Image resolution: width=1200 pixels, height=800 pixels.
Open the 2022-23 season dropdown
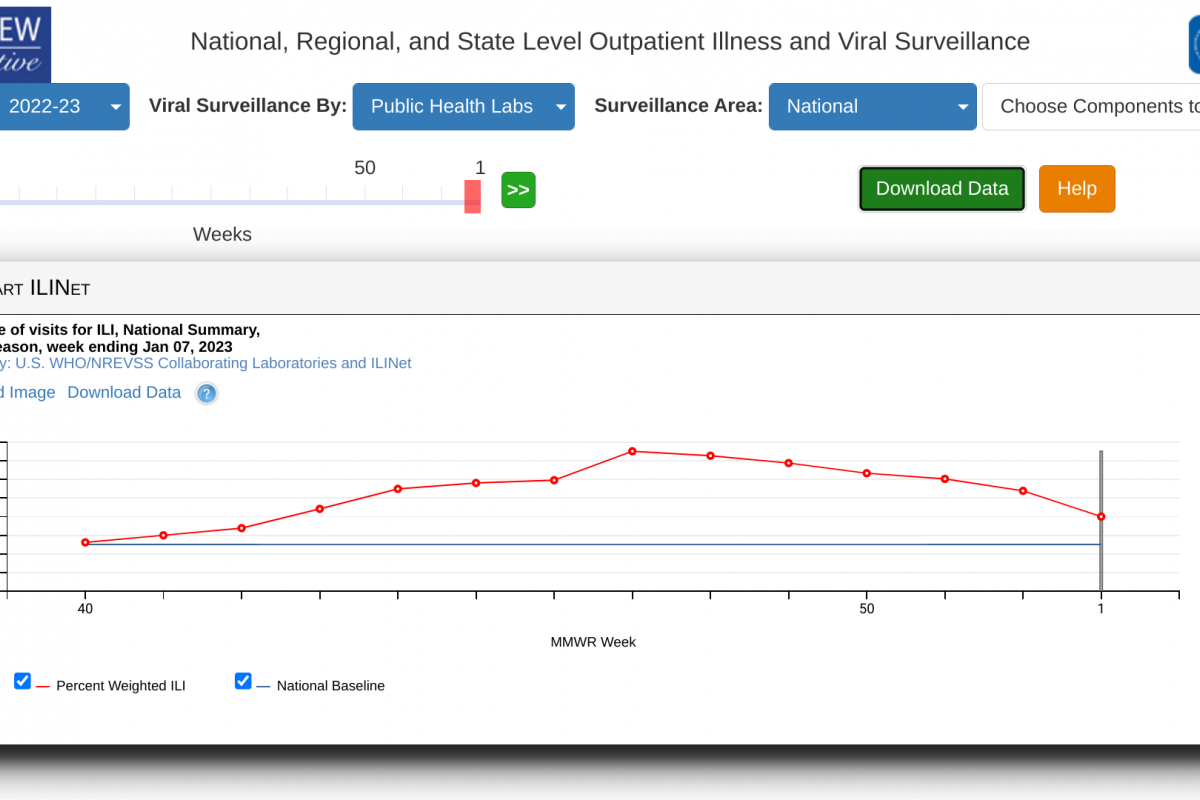click(x=60, y=107)
